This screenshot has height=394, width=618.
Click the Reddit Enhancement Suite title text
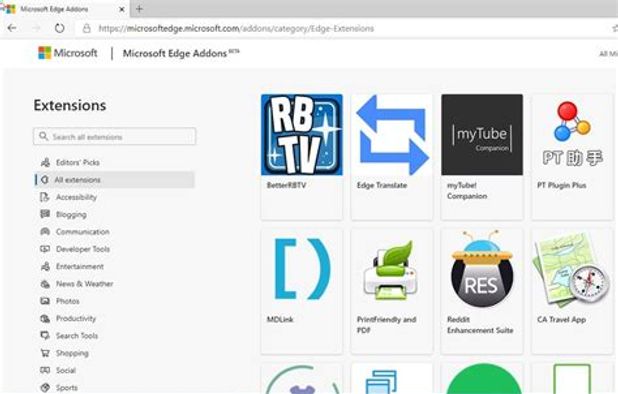[x=480, y=325]
